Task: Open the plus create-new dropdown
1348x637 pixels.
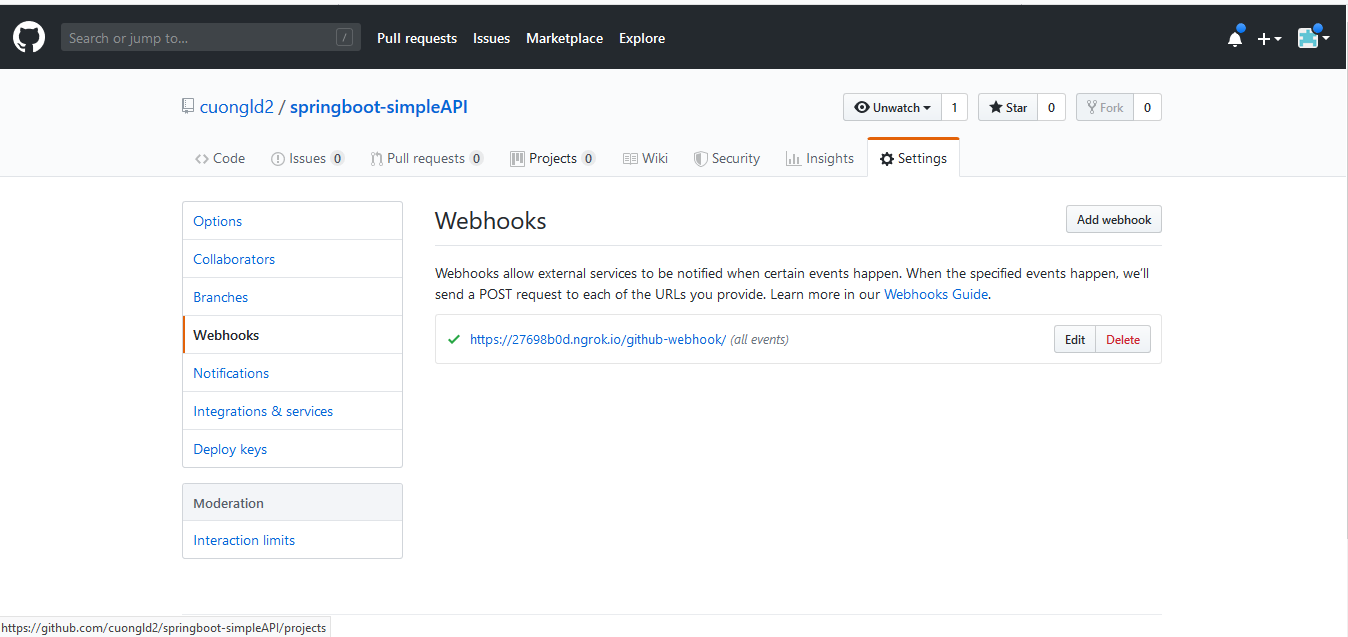Action: (x=1269, y=39)
